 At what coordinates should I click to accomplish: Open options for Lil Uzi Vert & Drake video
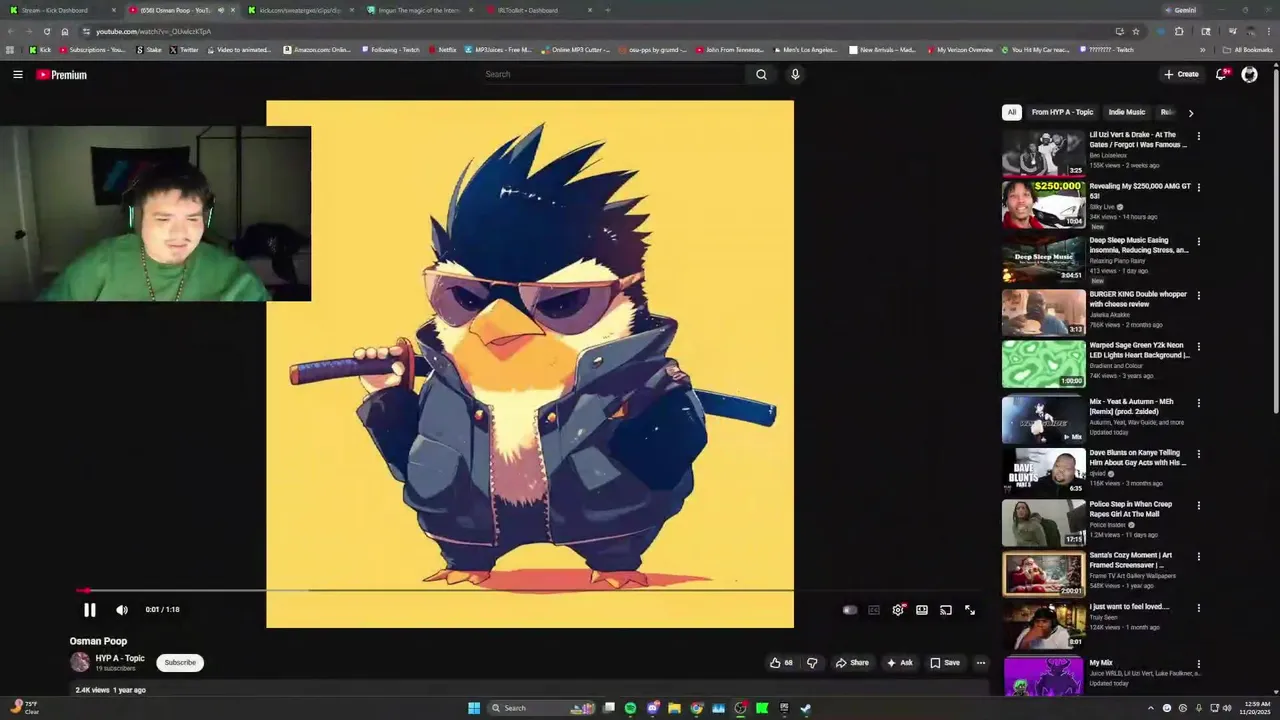click(1199, 136)
